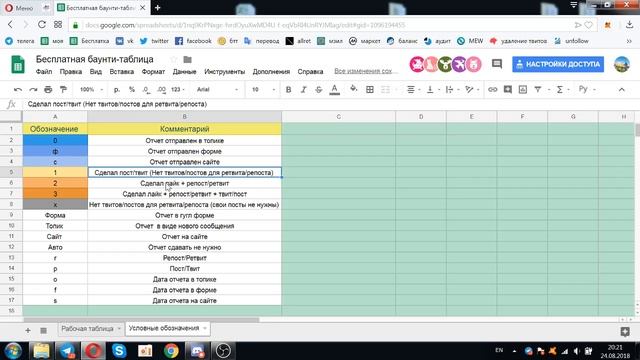Open Условные обозначения tab dropdown arrow
The image size is (640, 360).
204,328
